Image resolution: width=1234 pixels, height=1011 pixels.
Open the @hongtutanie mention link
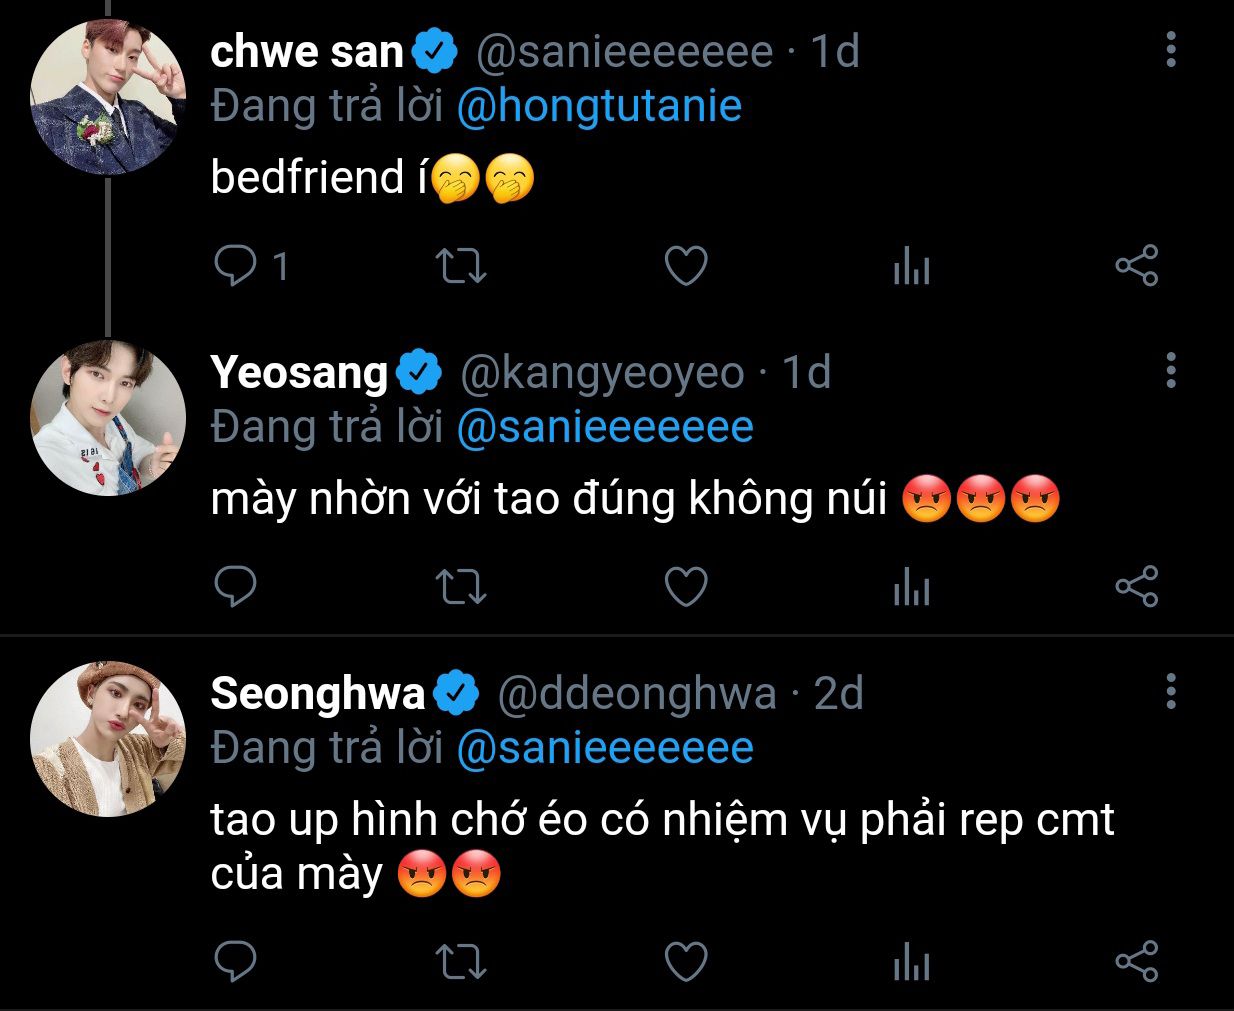(x=599, y=106)
